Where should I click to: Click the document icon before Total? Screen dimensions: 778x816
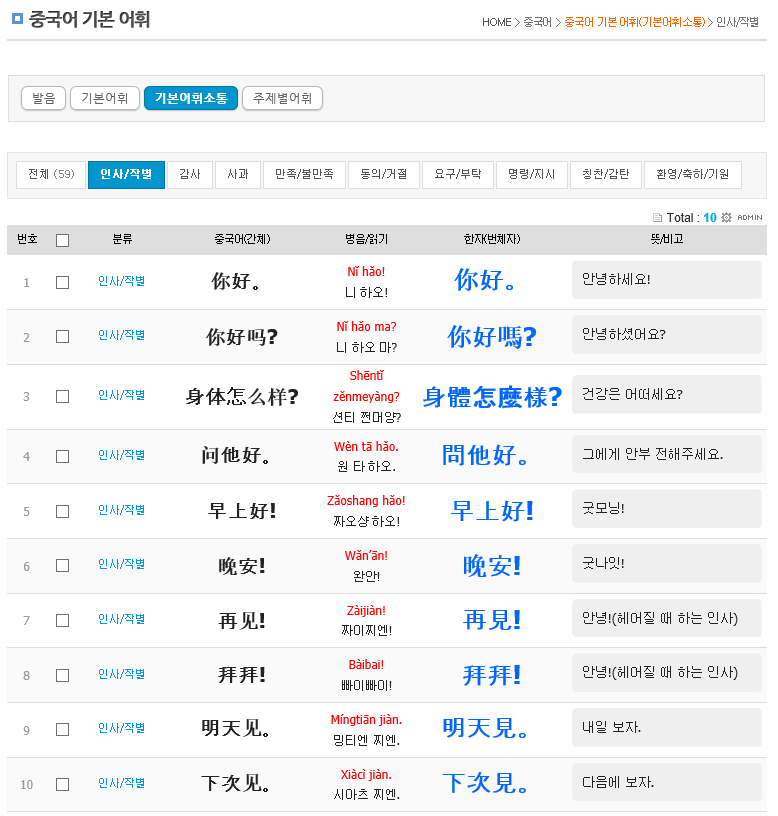[657, 217]
